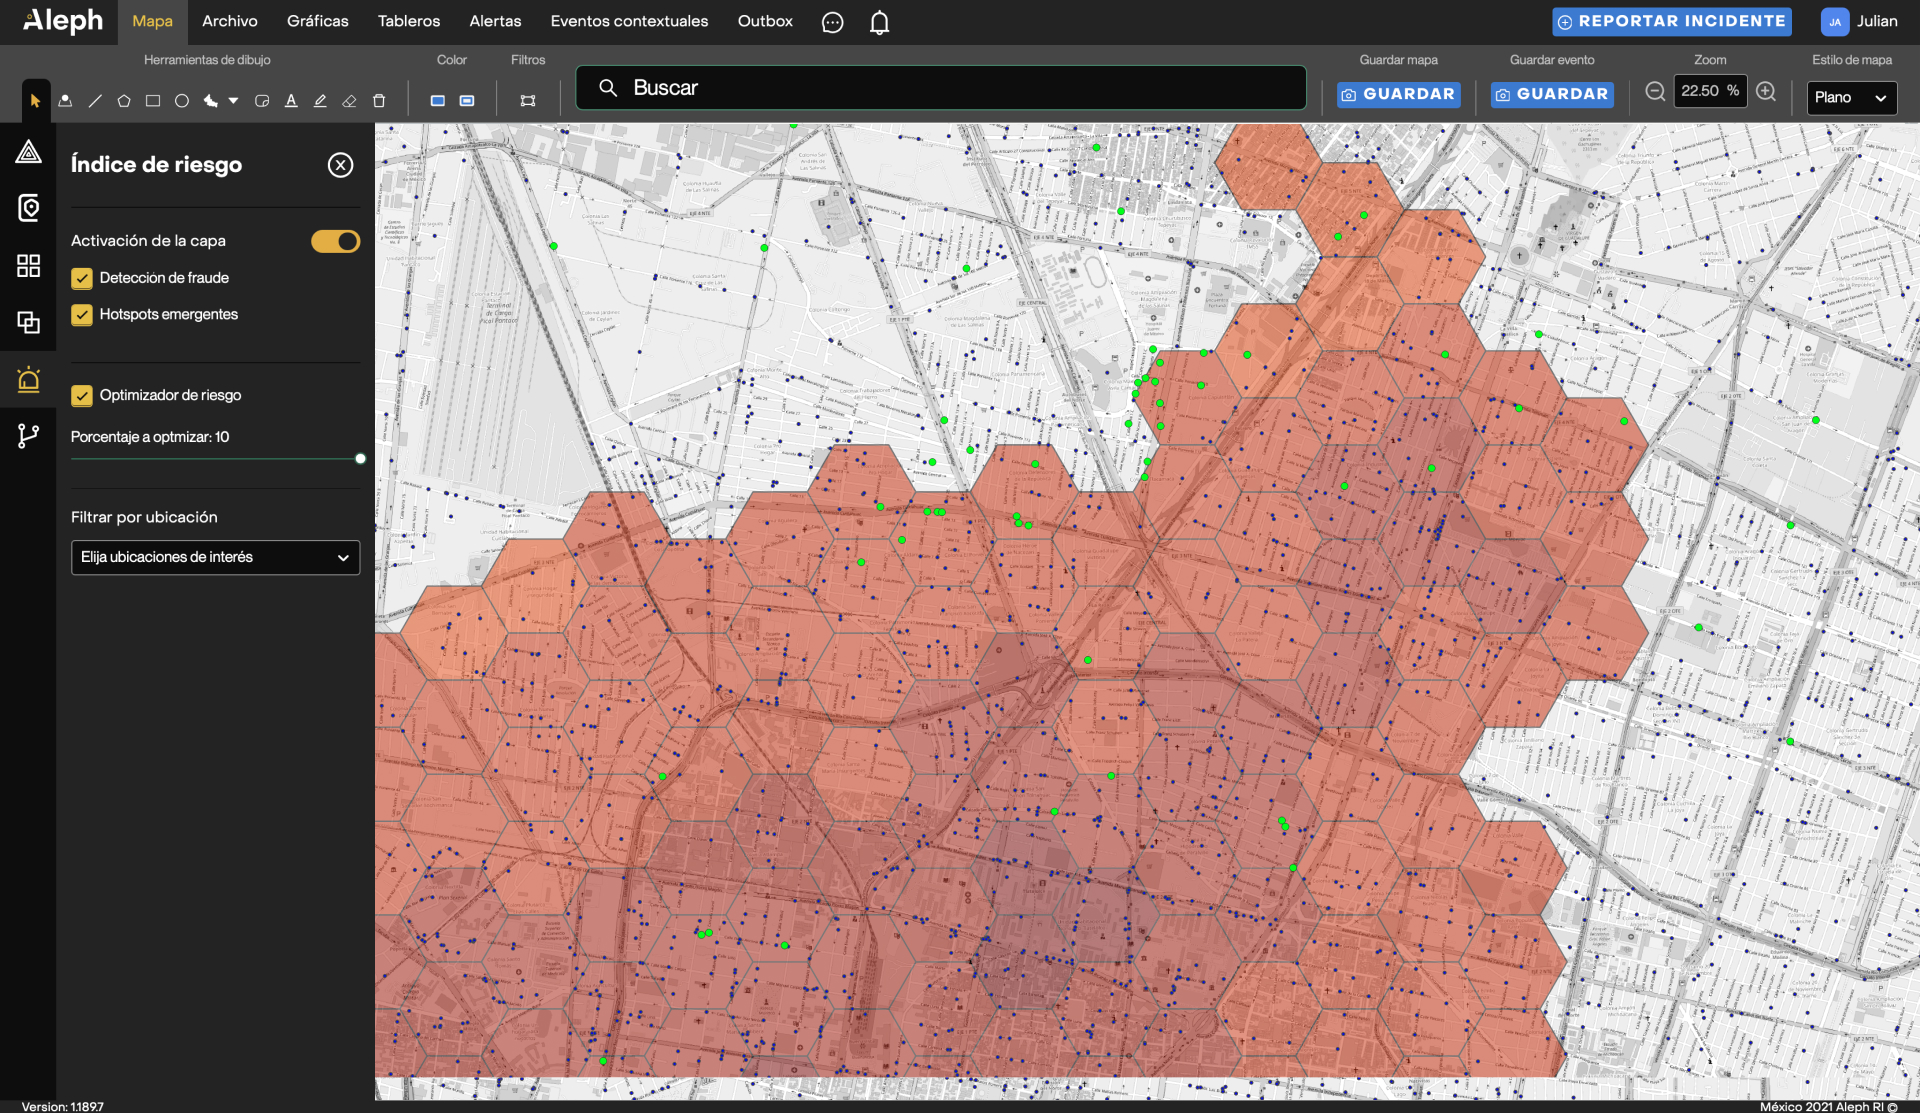Select the rectangle drawing tool

pos(153,100)
